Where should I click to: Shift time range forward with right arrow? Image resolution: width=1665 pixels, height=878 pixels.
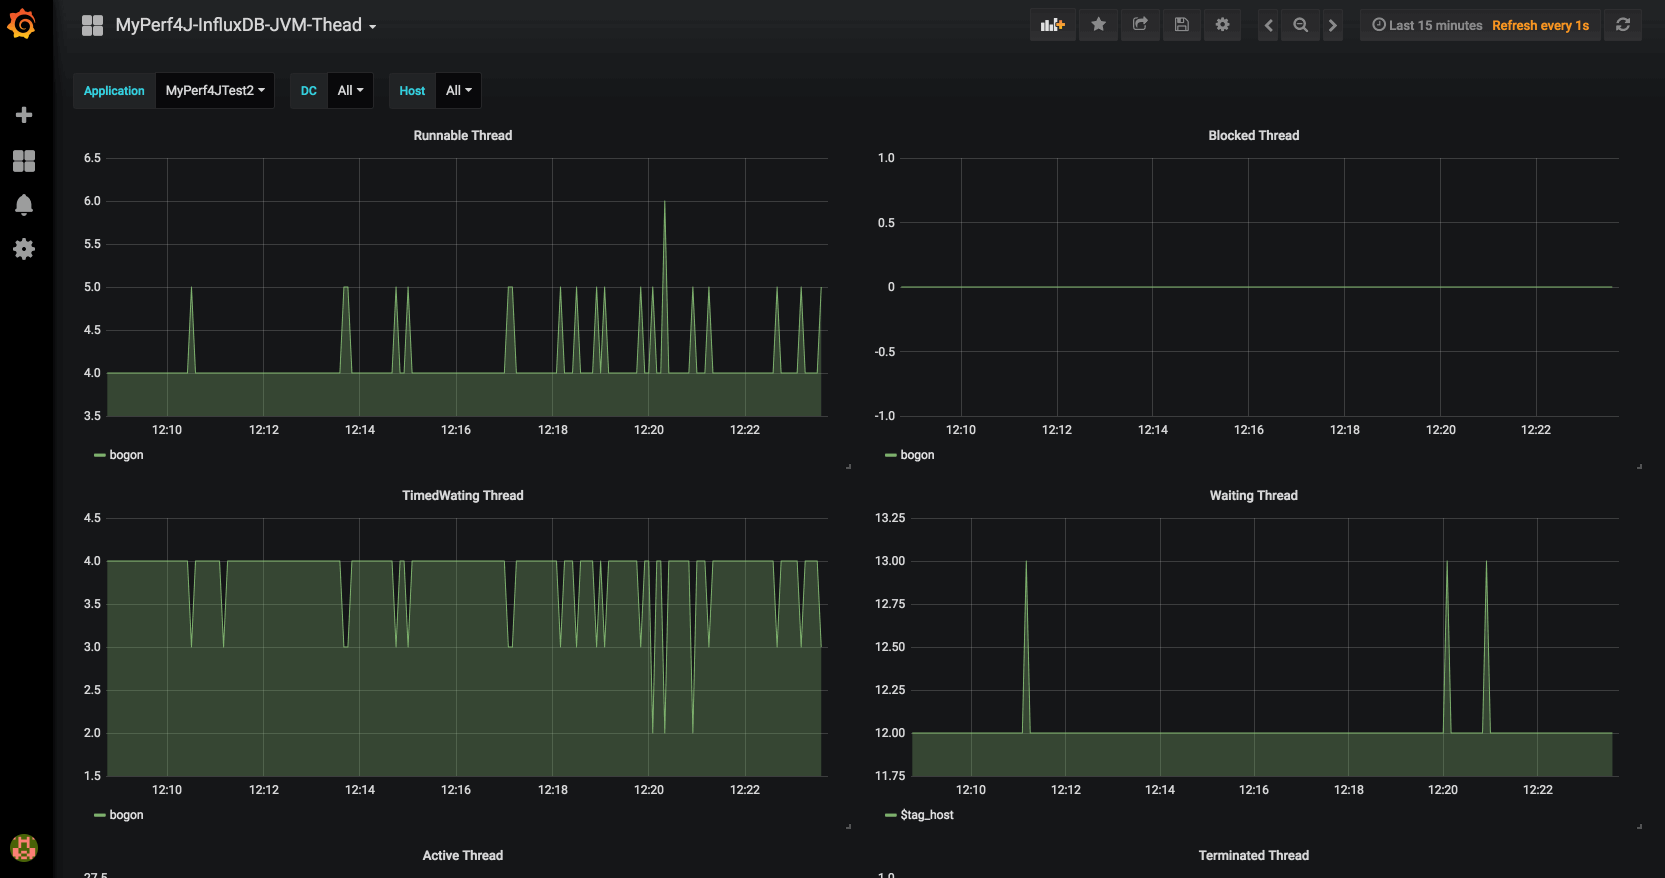point(1332,25)
